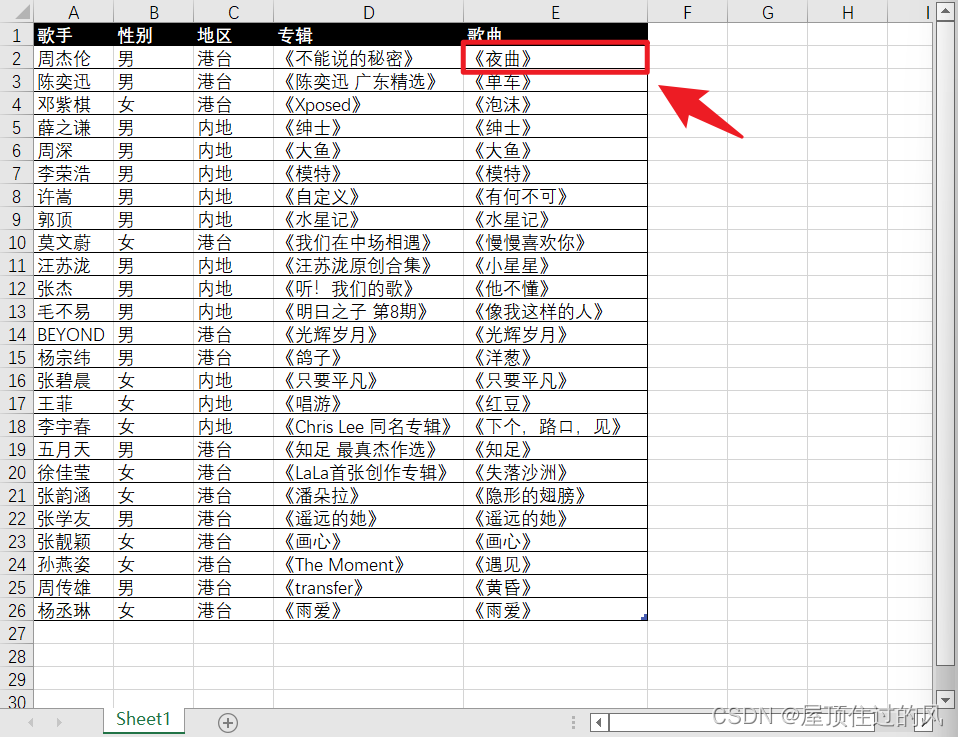Select row header 14
The width and height of the screenshot is (958, 737).
[17, 334]
